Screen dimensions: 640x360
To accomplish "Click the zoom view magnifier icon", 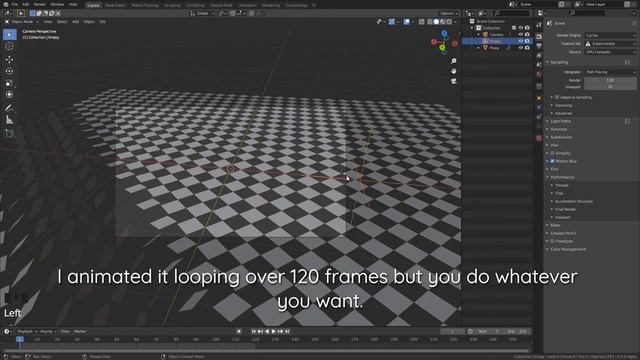I will pos(453,61).
